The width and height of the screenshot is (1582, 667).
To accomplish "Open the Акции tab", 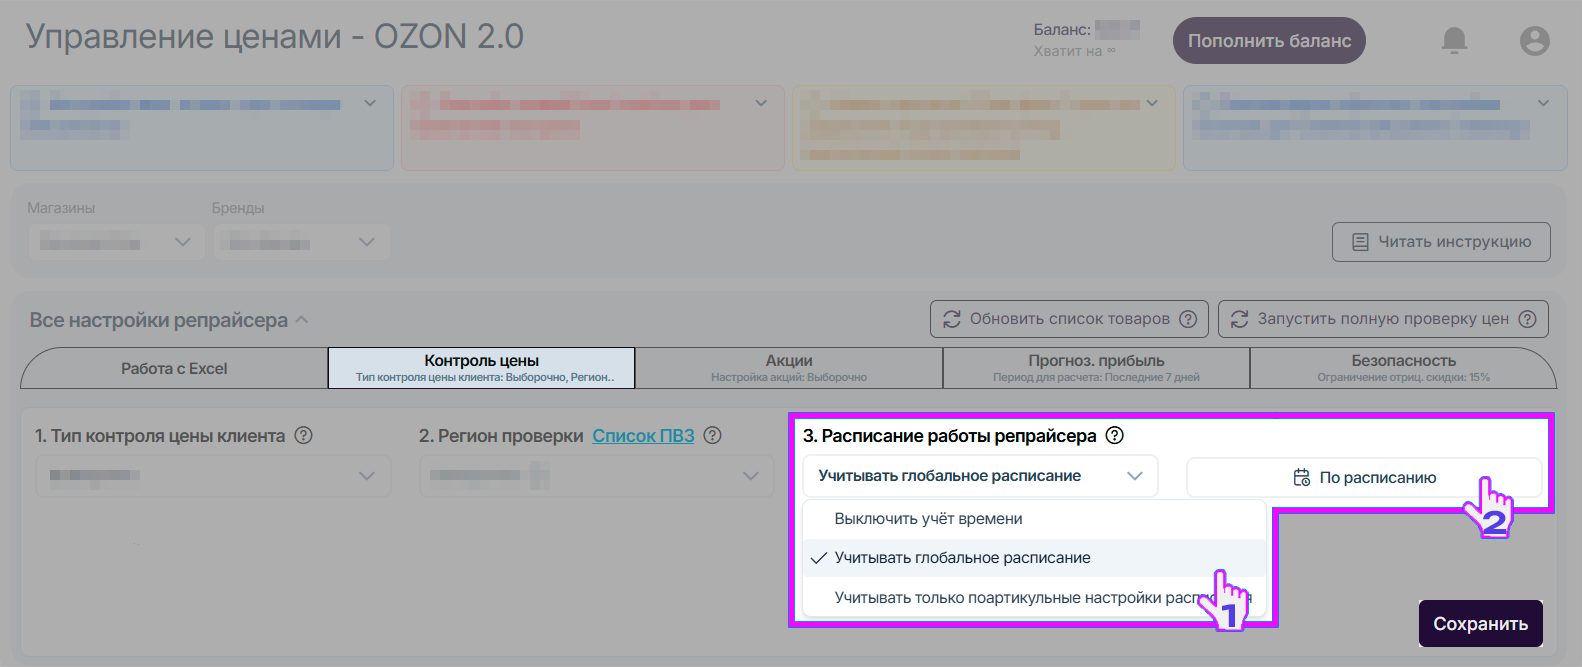I will point(789,368).
